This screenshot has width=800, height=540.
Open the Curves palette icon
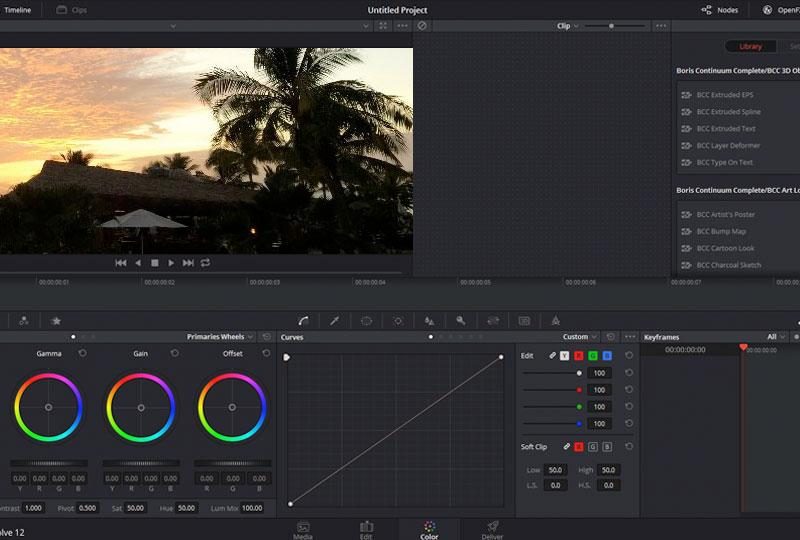pos(303,321)
